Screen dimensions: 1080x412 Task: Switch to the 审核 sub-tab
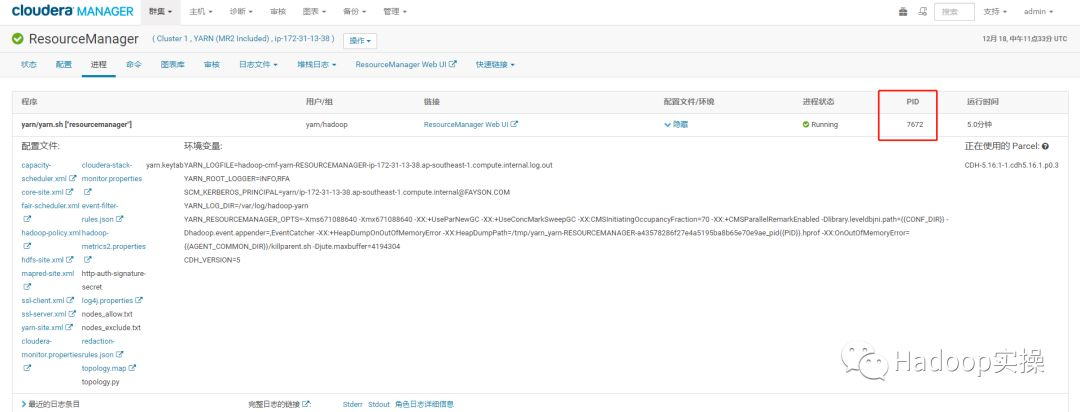pyautogui.click(x=211, y=64)
